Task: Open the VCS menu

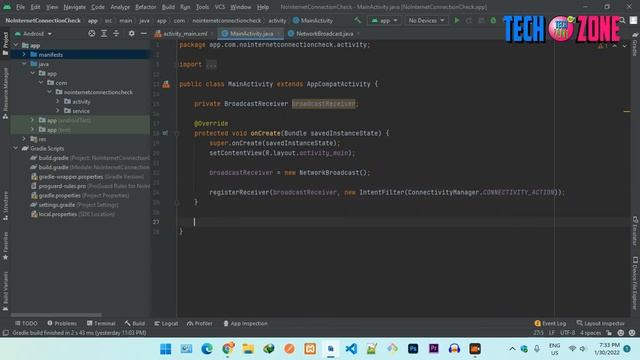Action: pyautogui.click(x=220, y=7)
